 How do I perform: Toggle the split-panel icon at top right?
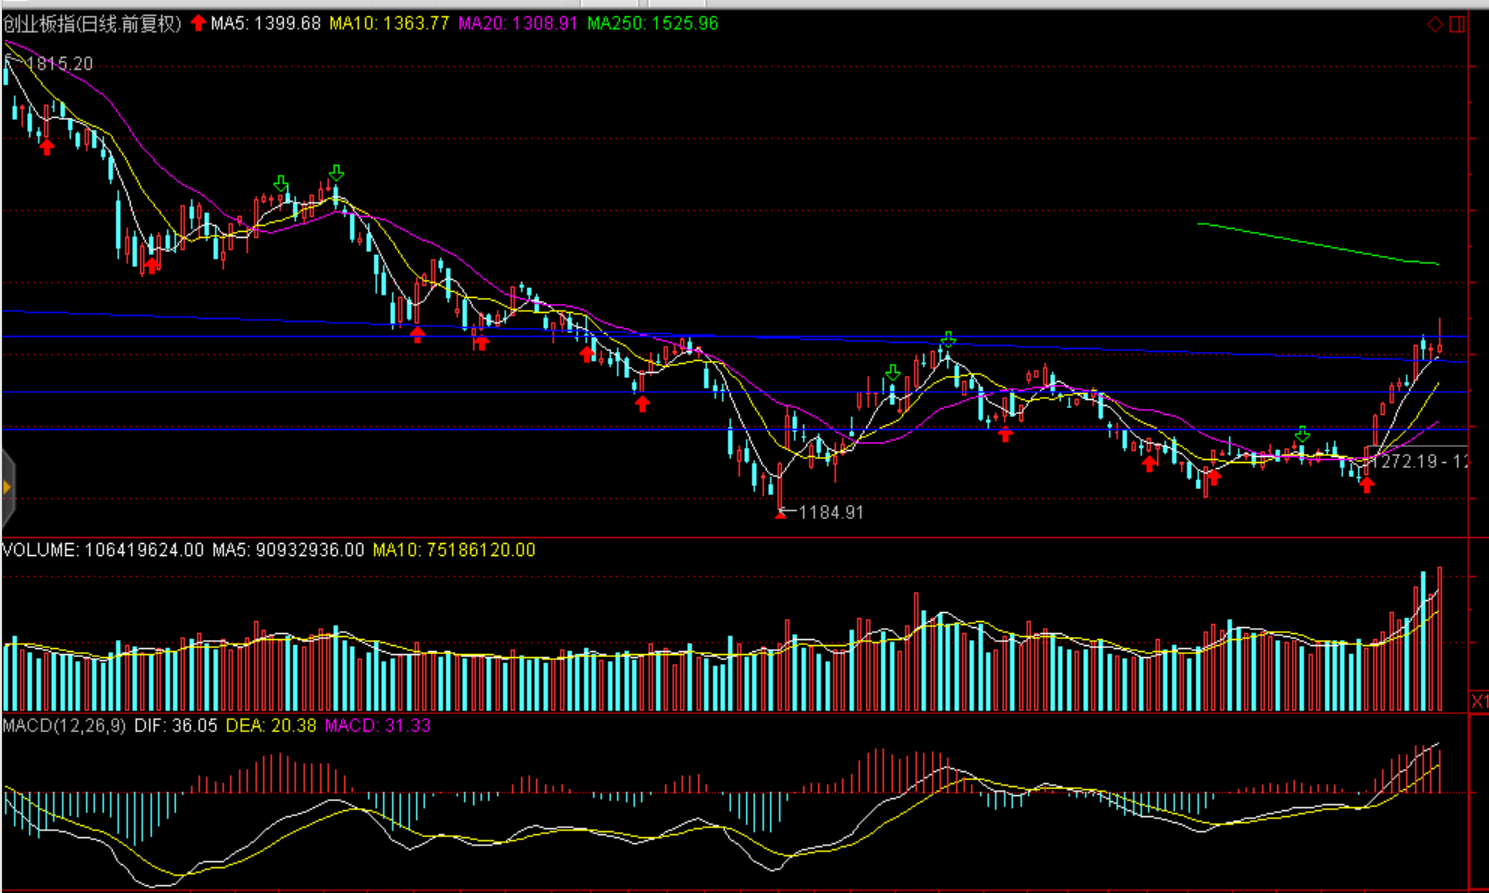tap(1457, 24)
